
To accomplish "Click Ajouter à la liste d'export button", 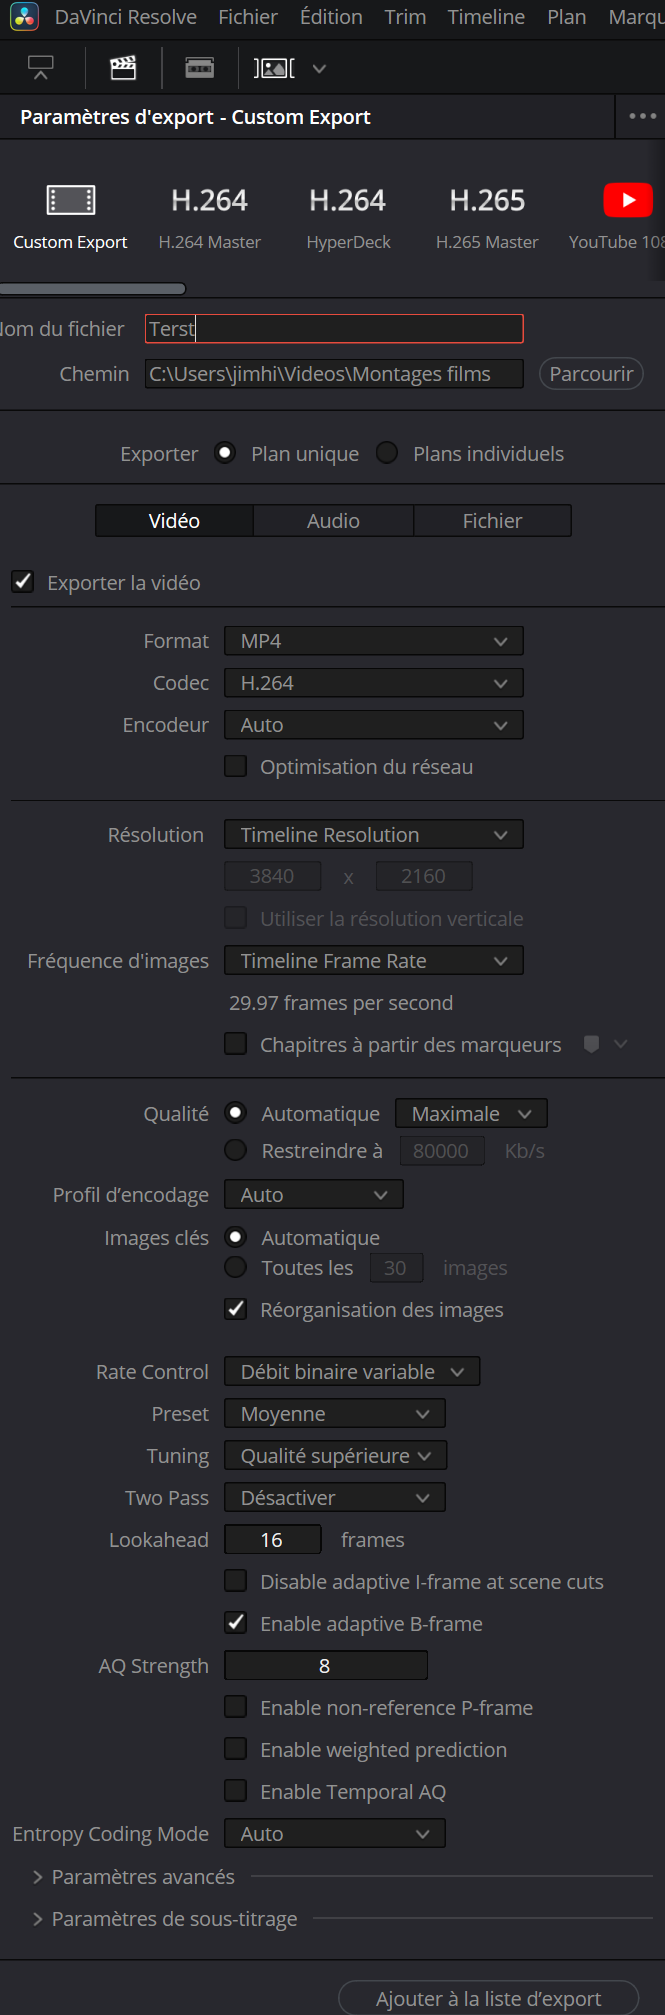I will click(x=489, y=1998).
